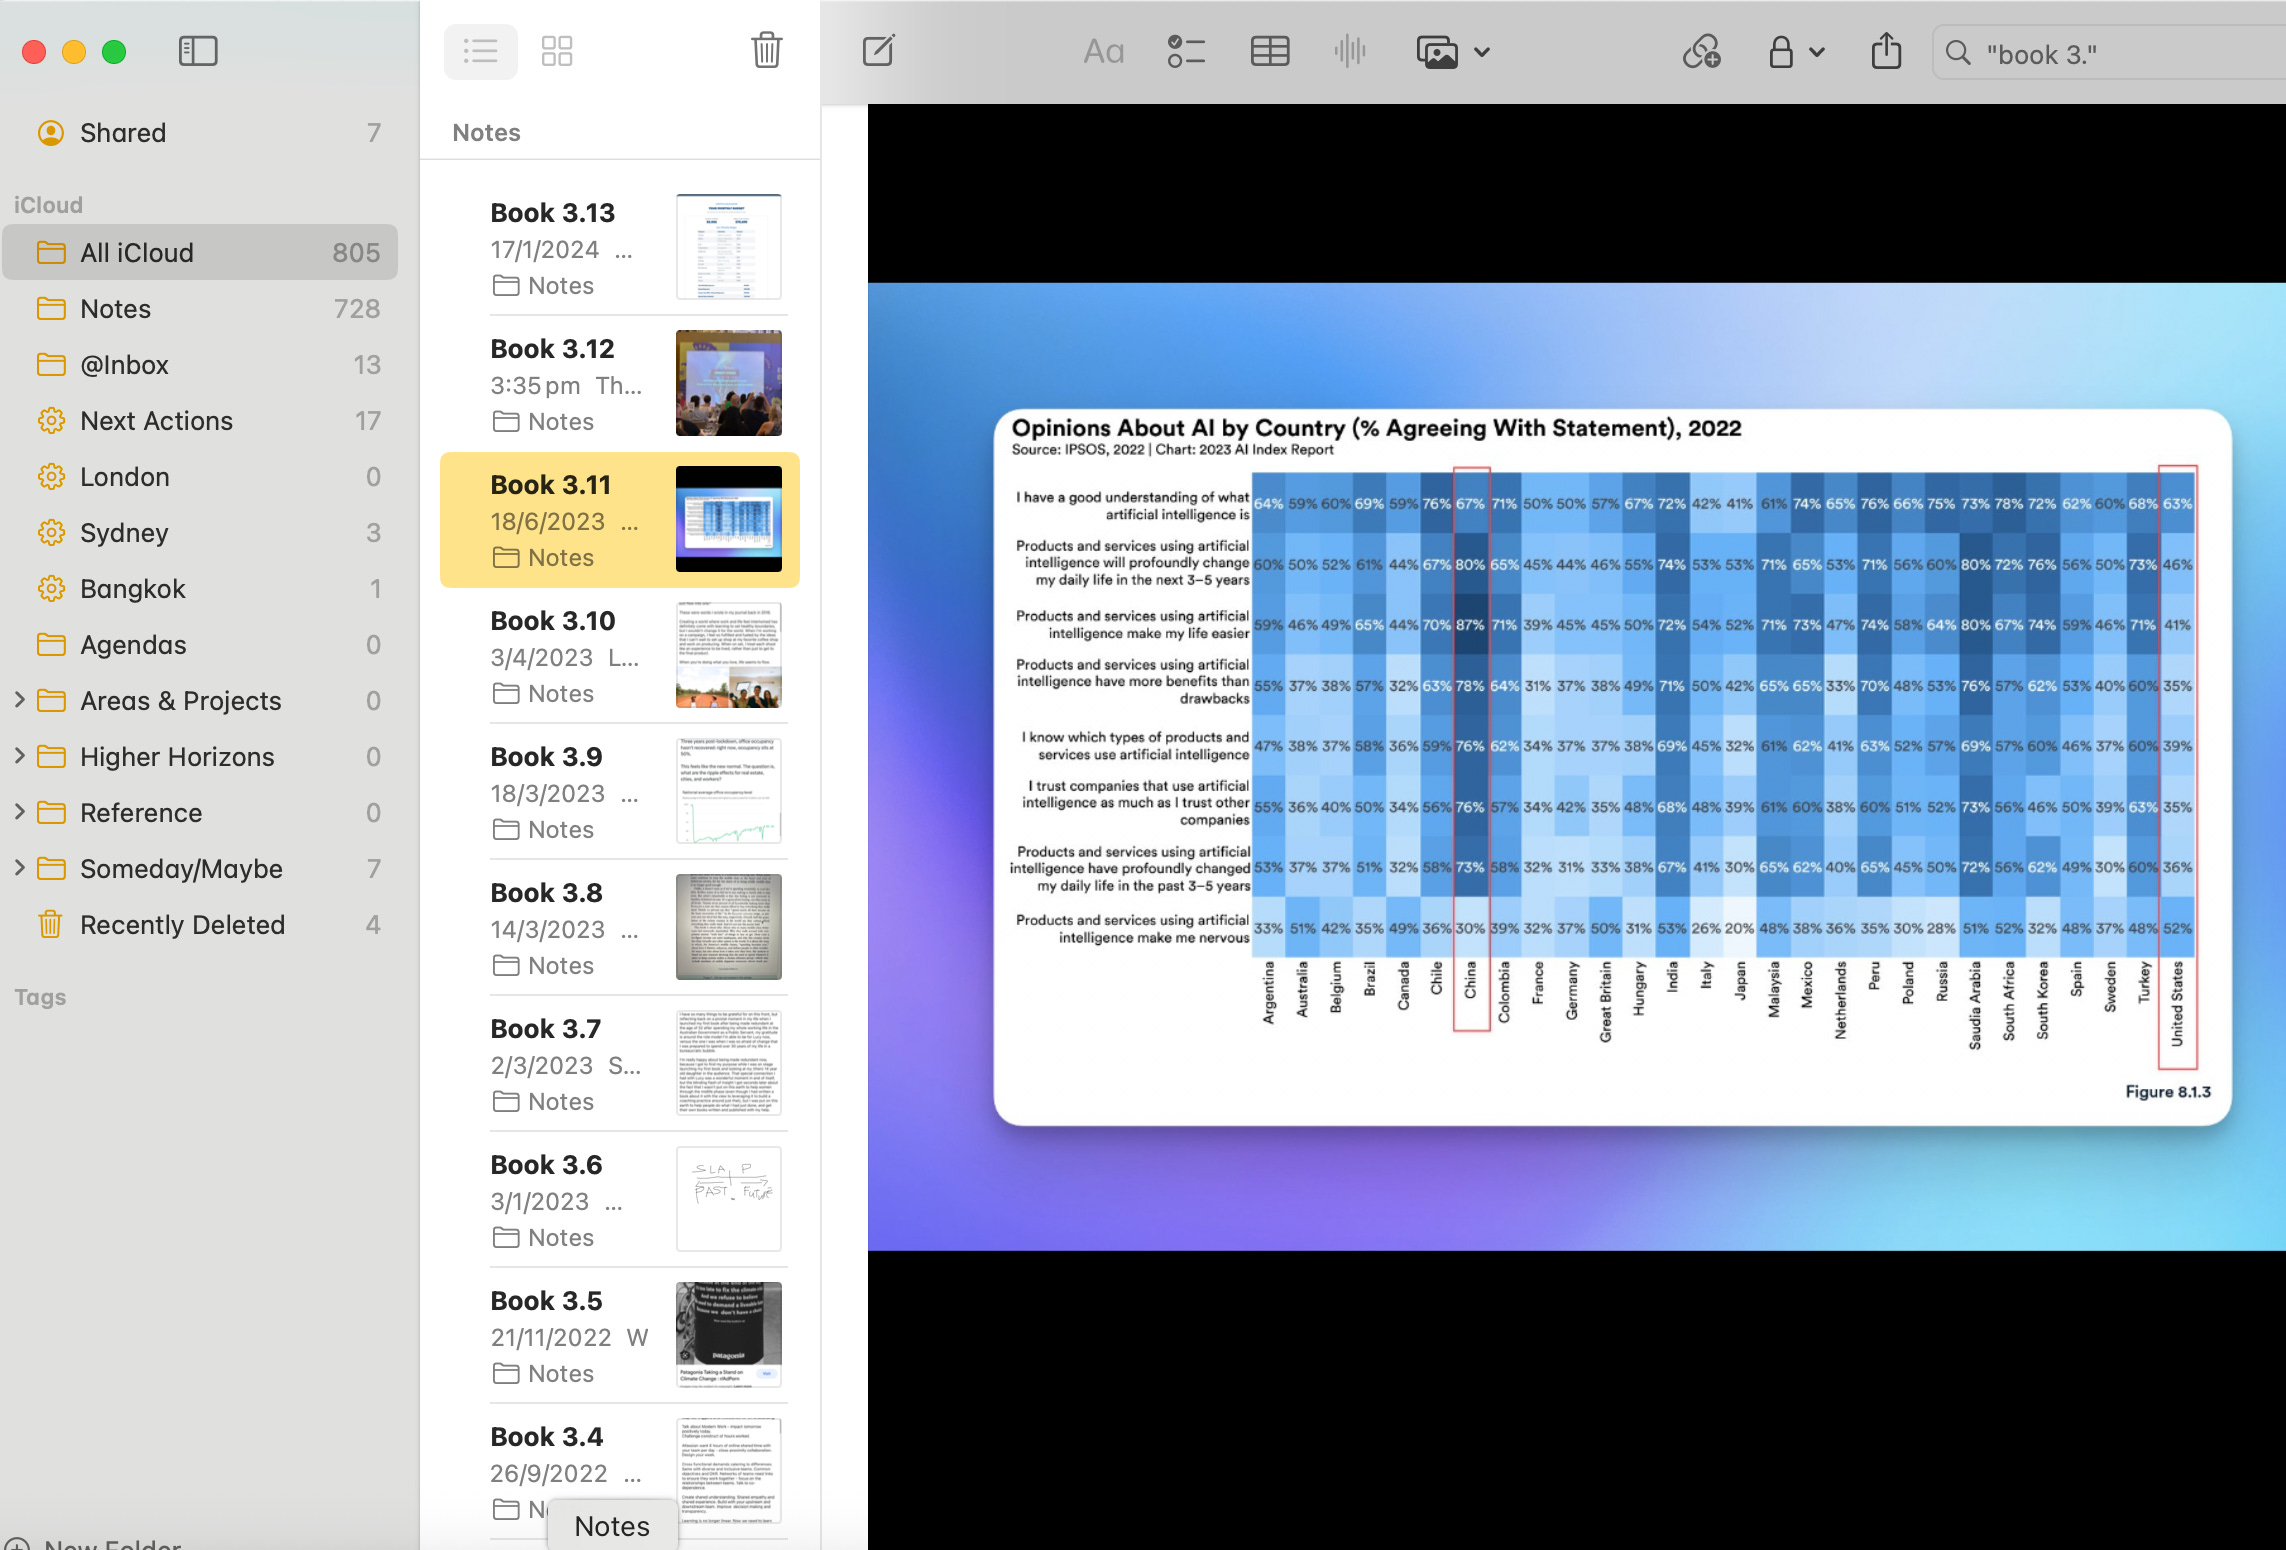Expand the Areas & Projects folder
The image size is (2286, 1550).
pyautogui.click(x=19, y=700)
